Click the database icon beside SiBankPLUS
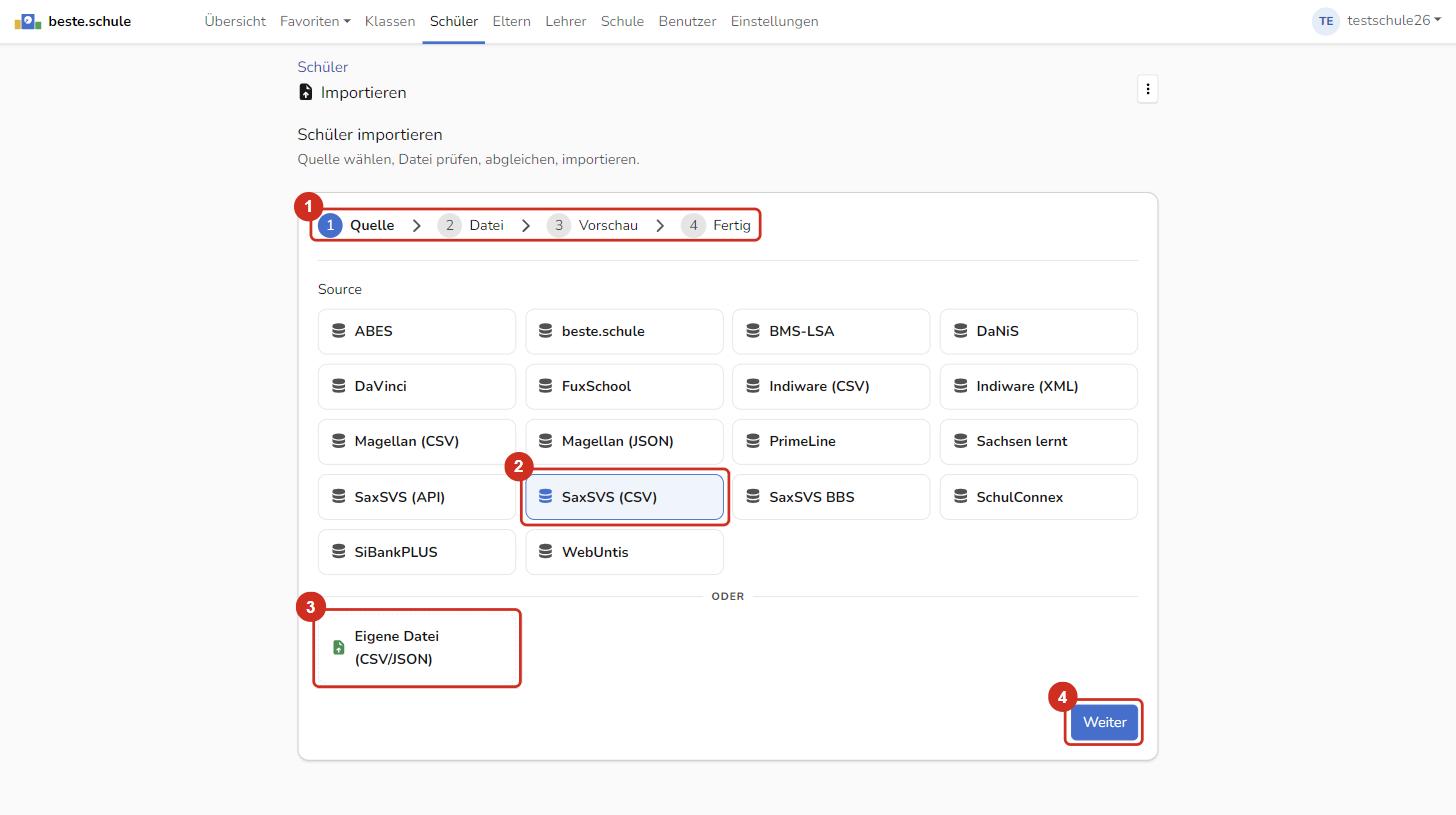 click(x=338, y=552)
